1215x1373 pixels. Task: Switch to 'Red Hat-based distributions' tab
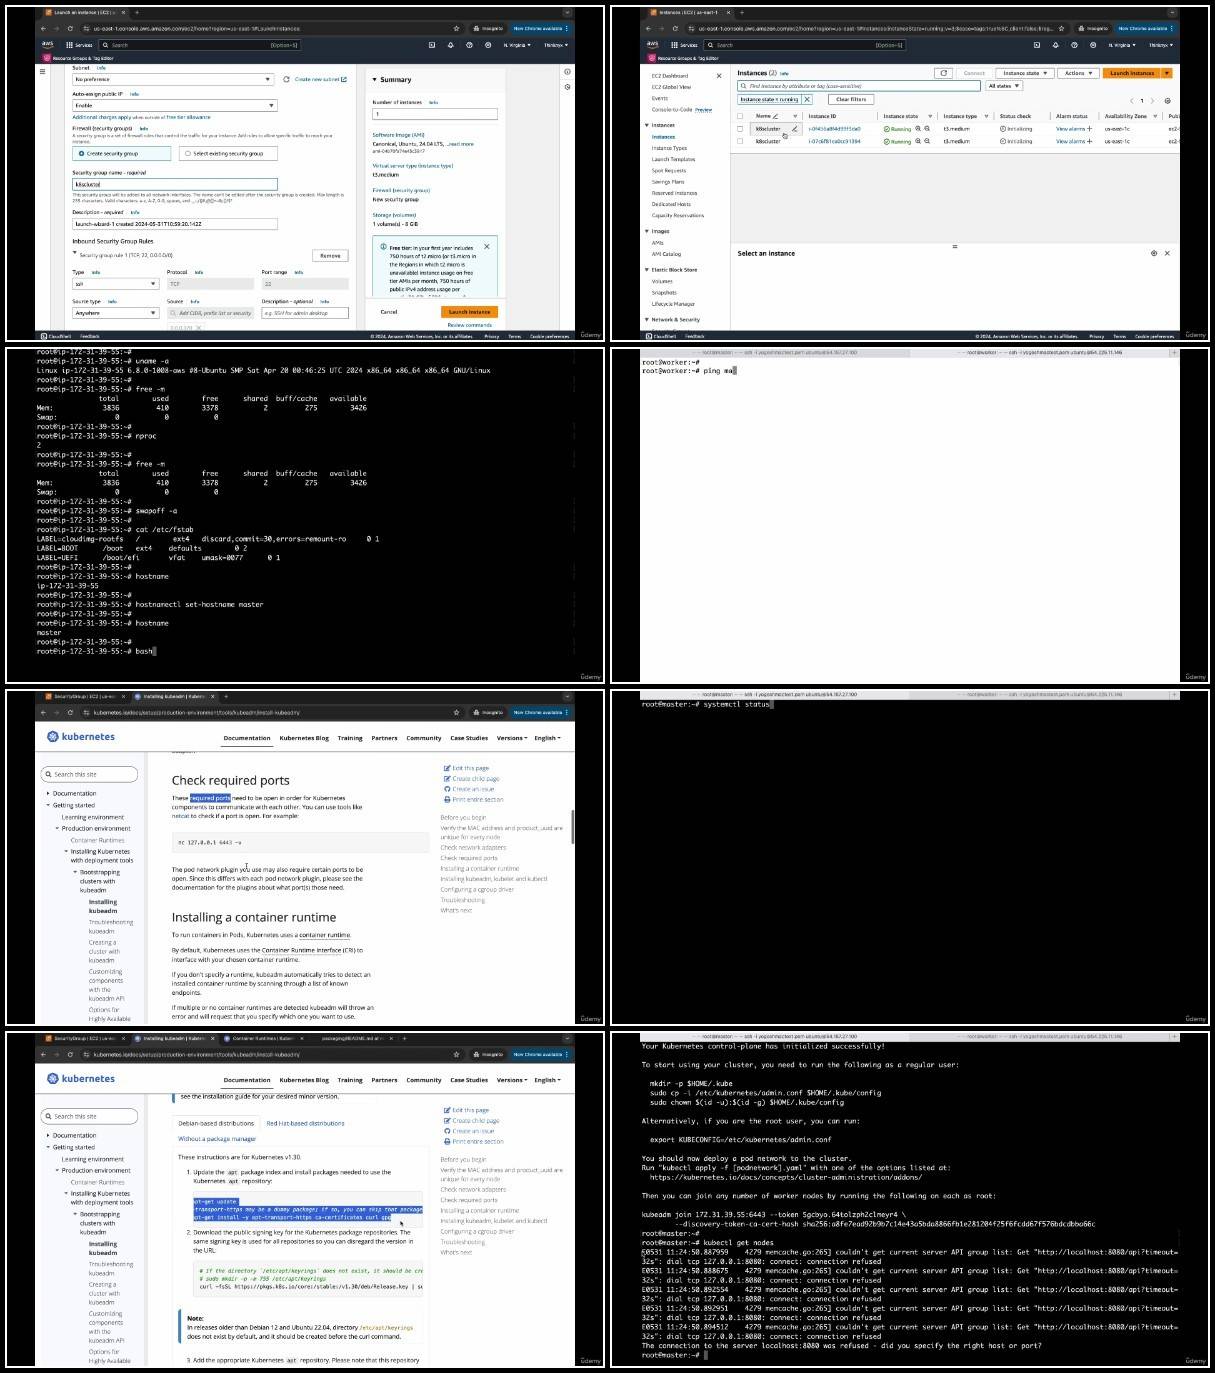305,1123
